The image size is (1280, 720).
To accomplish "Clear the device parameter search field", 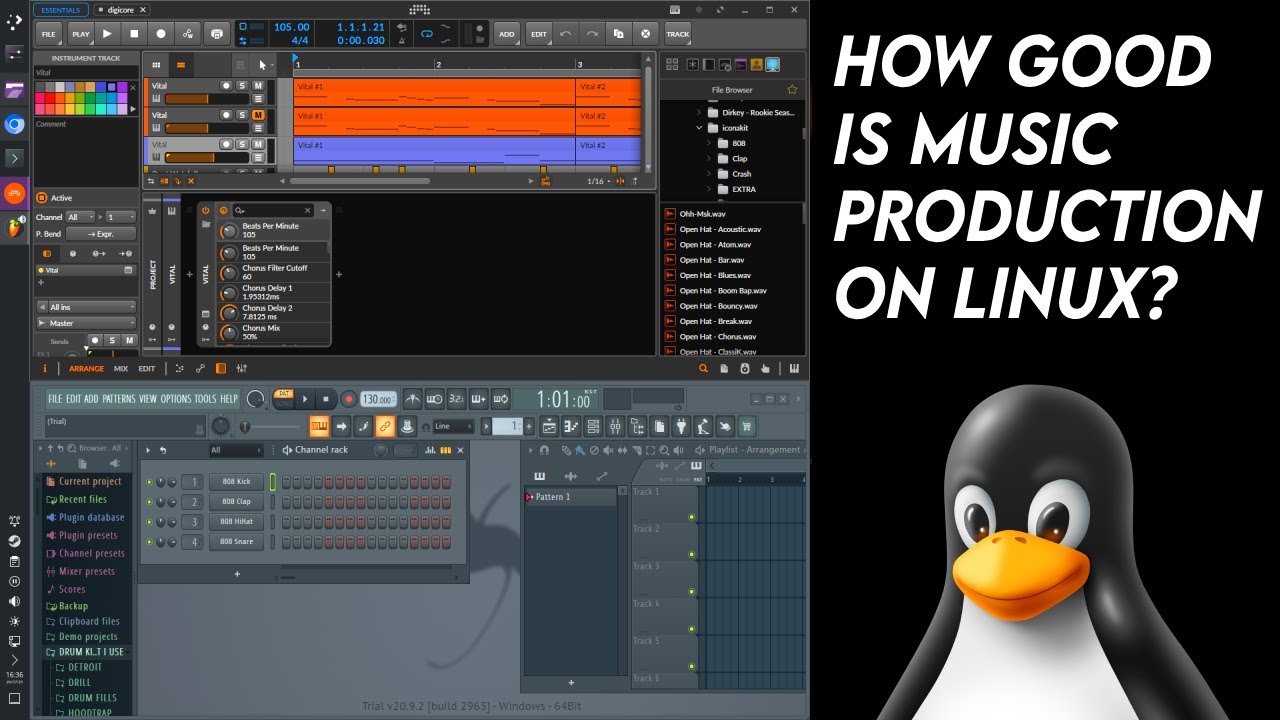I will (x=308, y=210).
